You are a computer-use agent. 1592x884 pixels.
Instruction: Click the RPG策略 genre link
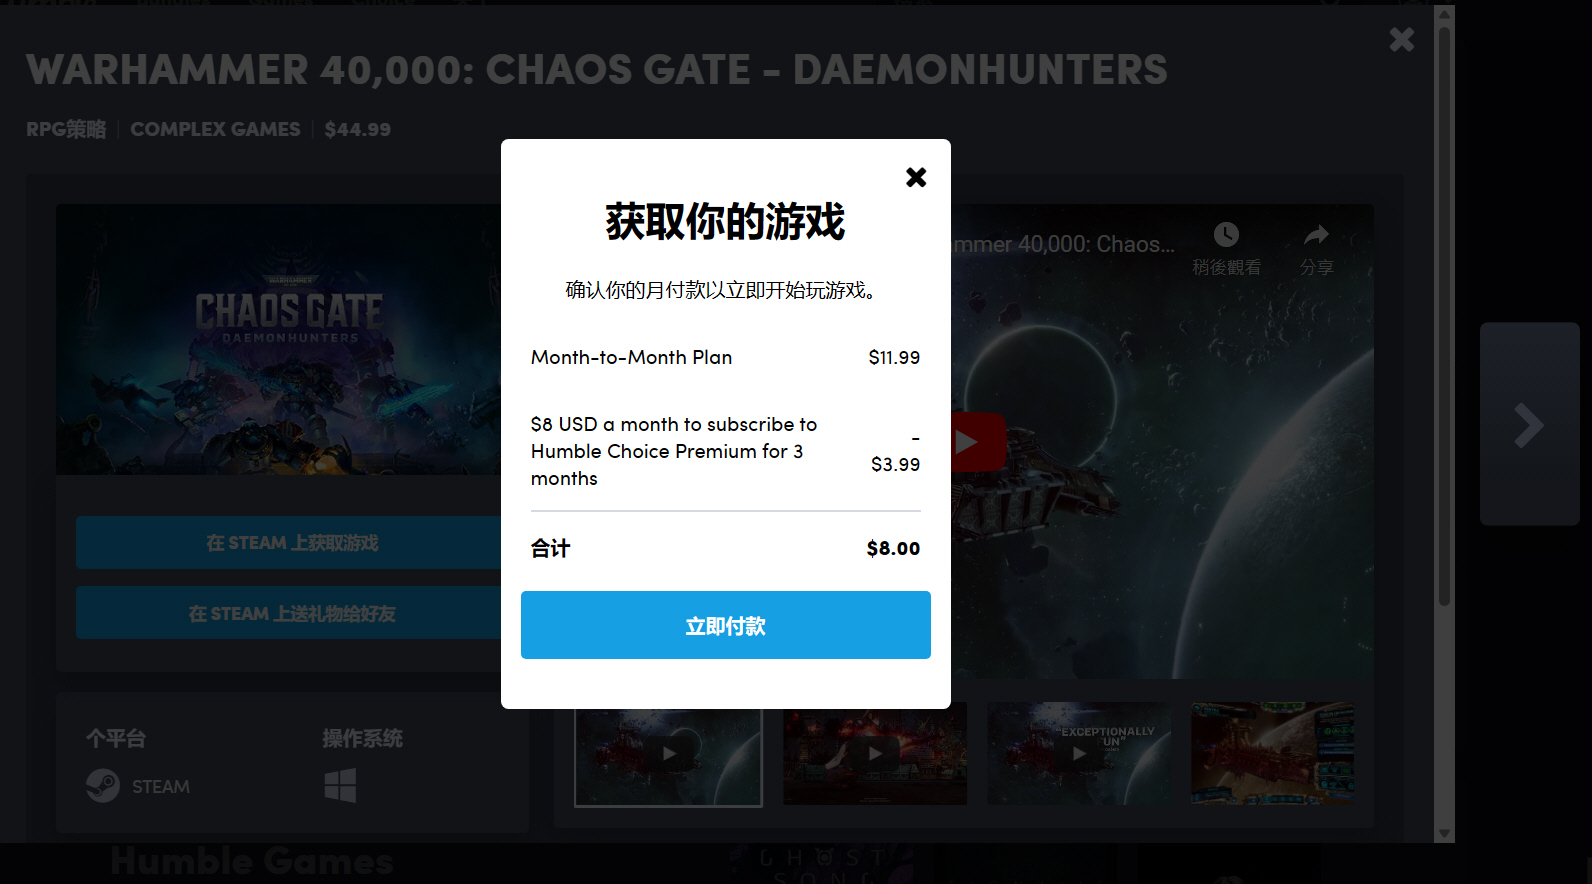[x=66, y=129]
